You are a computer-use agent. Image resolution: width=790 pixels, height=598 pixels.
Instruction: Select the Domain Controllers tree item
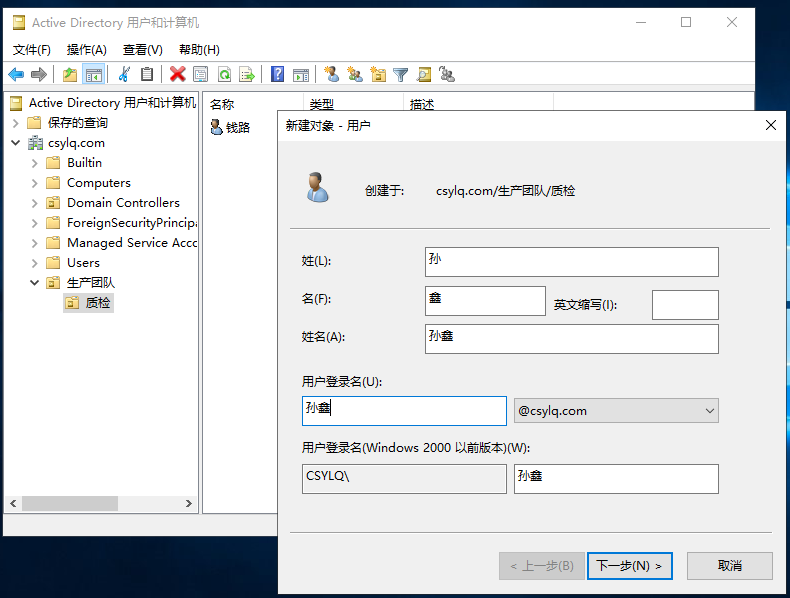coord(123,203)
